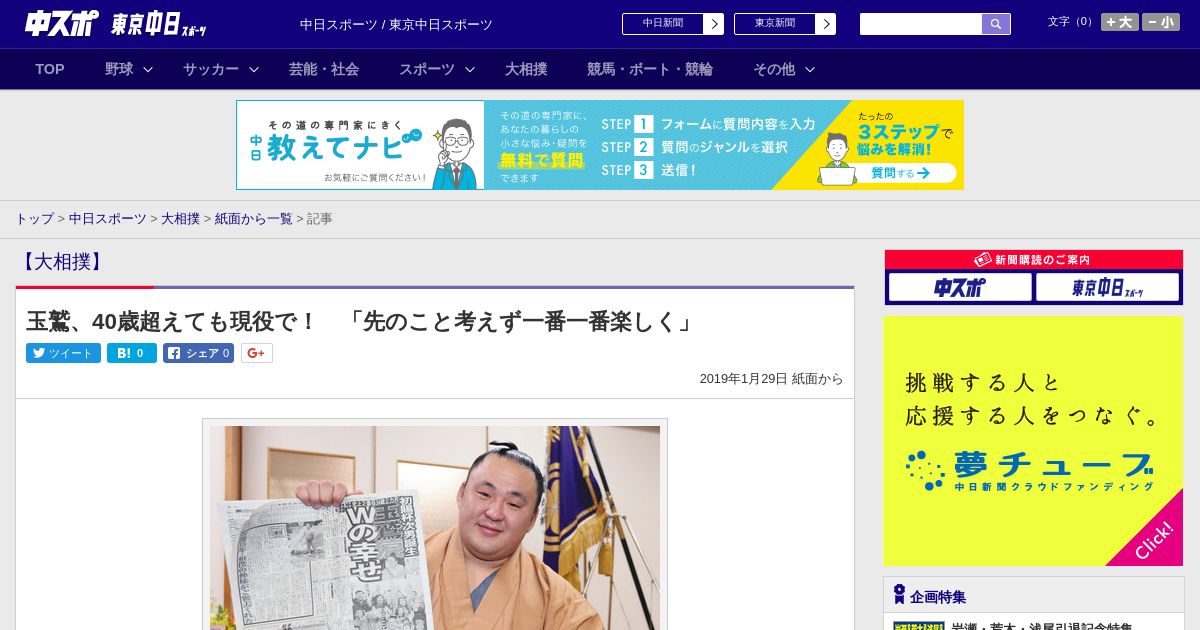Click the 【大相撲】 section heading
This screenshot has width=1200, height=630.
point(61,262)
